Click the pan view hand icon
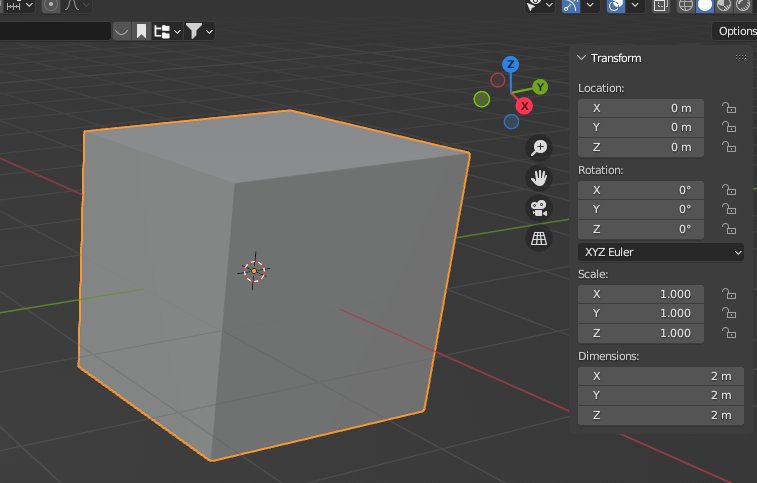Image resolution: width=757 pixels, height=483 pixels. point(539,178)
